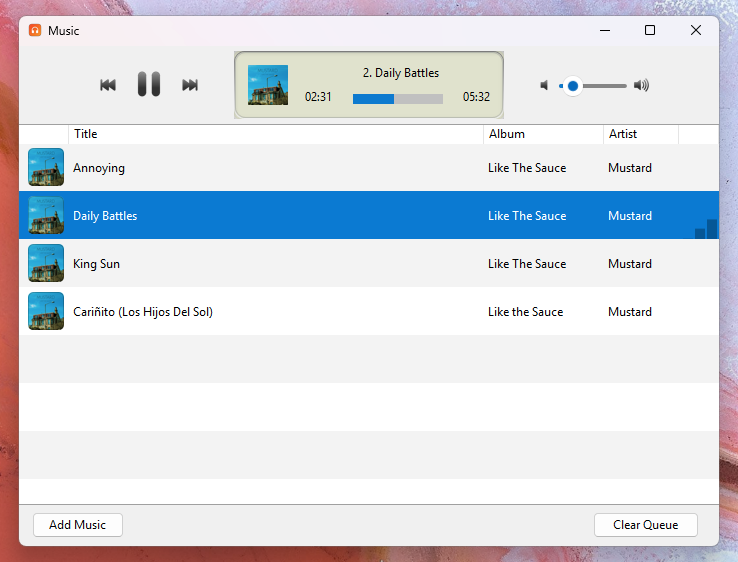The width and height of the screenshot is (738, 562).
Task: Click the now-playing album art
Action: pyautogui.click(x=268, y=85)
